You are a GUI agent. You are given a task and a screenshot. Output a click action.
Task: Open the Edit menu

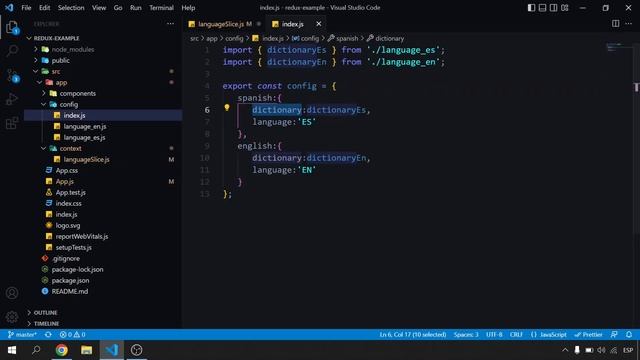tap(44, 8)
